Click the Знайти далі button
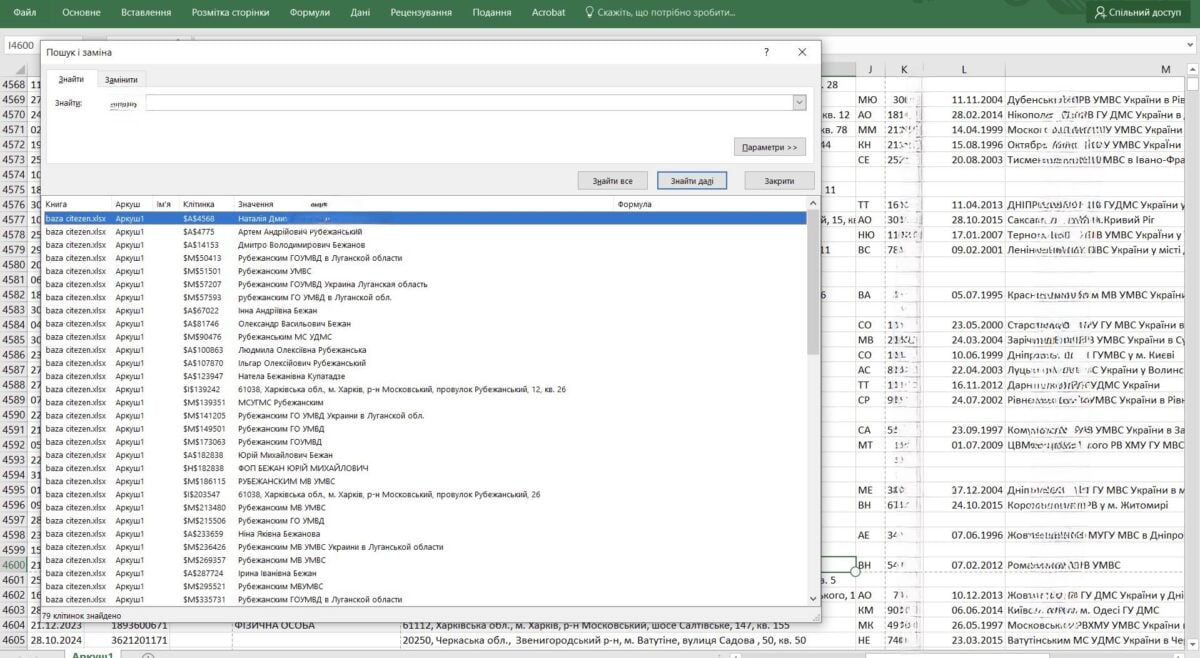1200x658 pixels. (x=692, y=181)
